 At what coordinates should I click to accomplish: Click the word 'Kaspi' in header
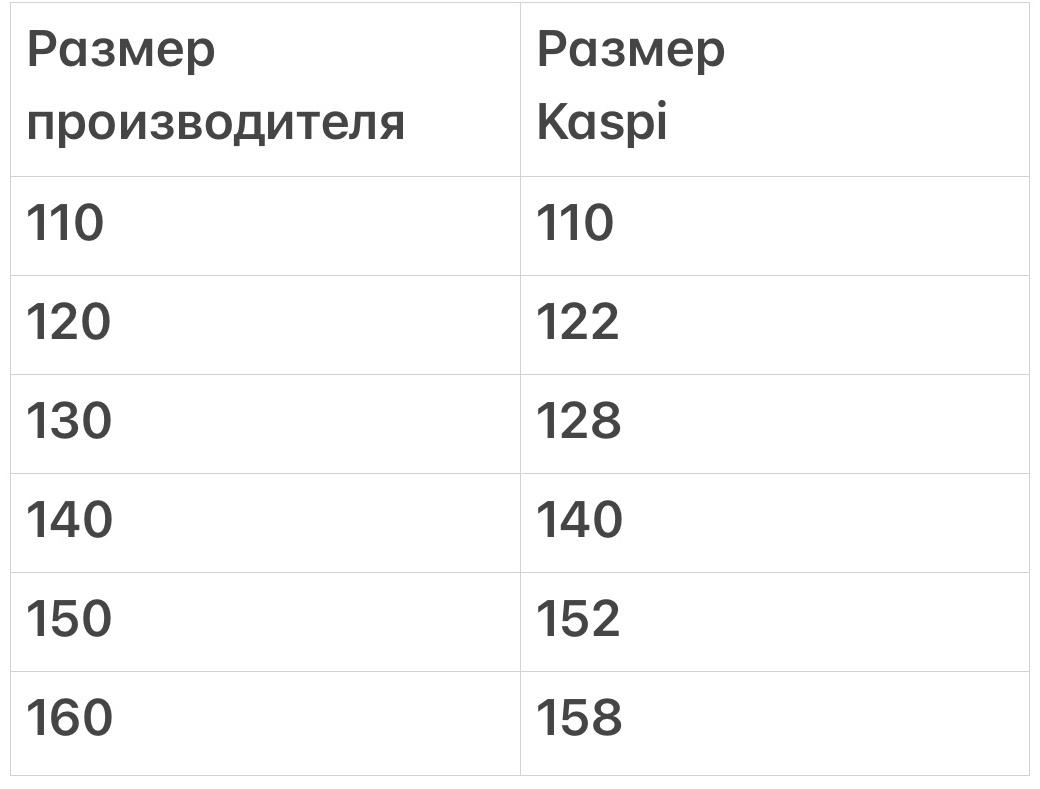tap(602, 122)
